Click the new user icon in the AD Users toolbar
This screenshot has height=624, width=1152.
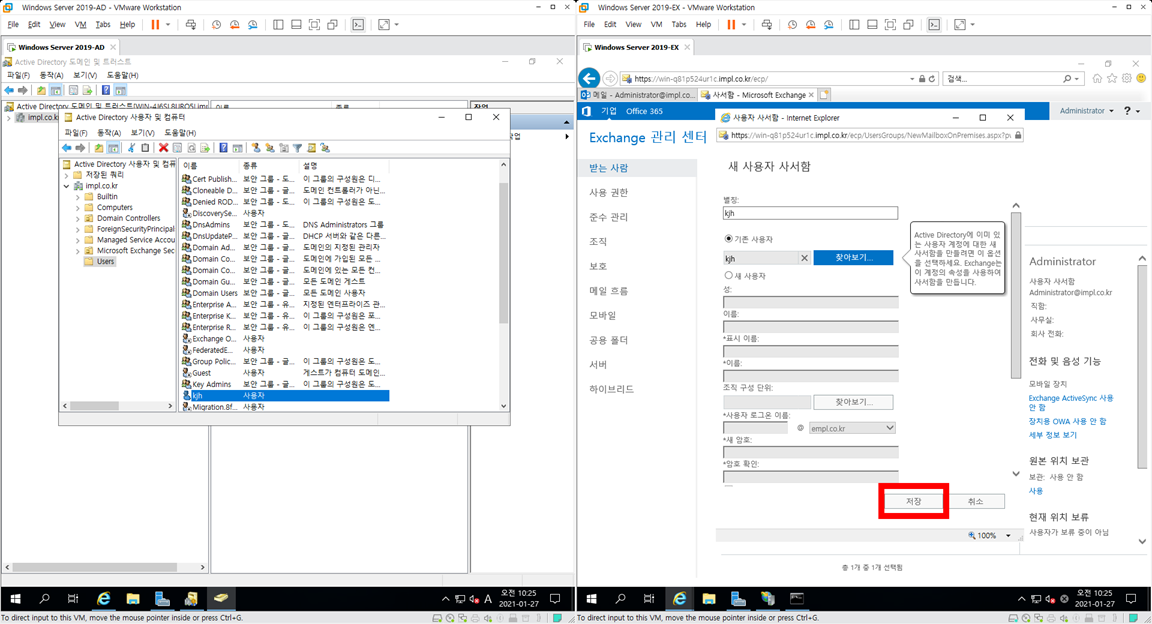(256, 148)
